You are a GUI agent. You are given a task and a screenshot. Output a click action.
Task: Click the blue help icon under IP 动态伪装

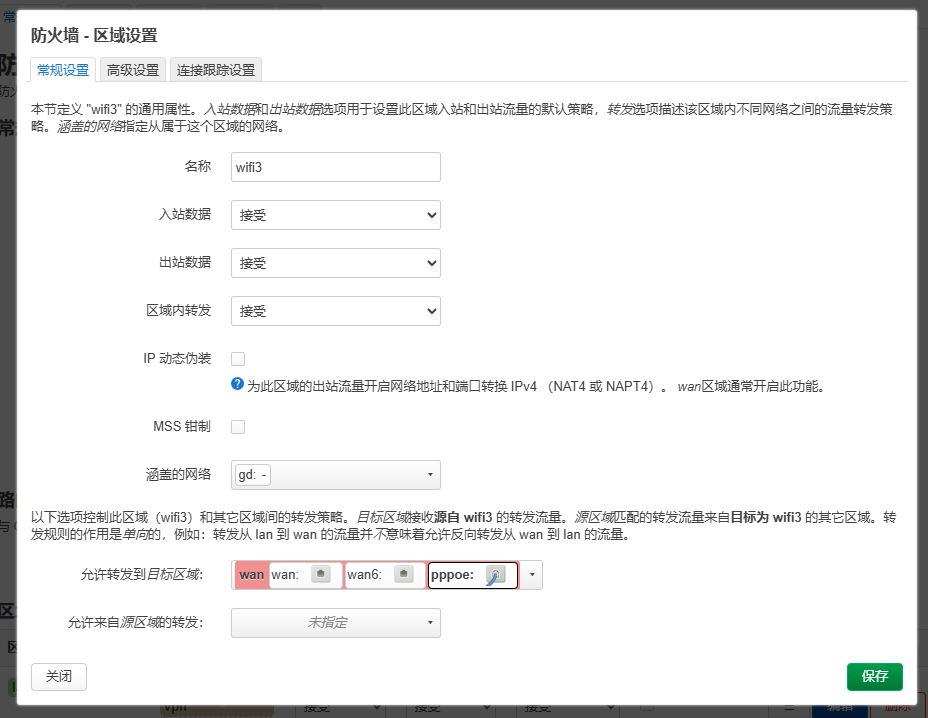(x=238, y=384)
